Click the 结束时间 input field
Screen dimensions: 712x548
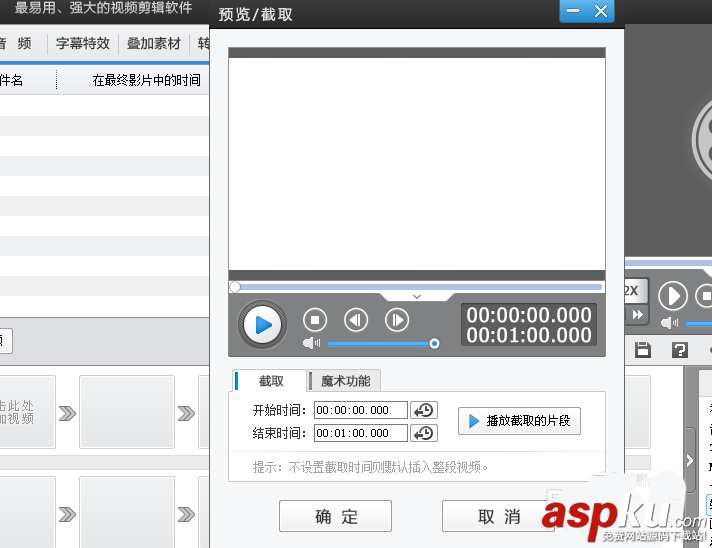tap(361, 433)
